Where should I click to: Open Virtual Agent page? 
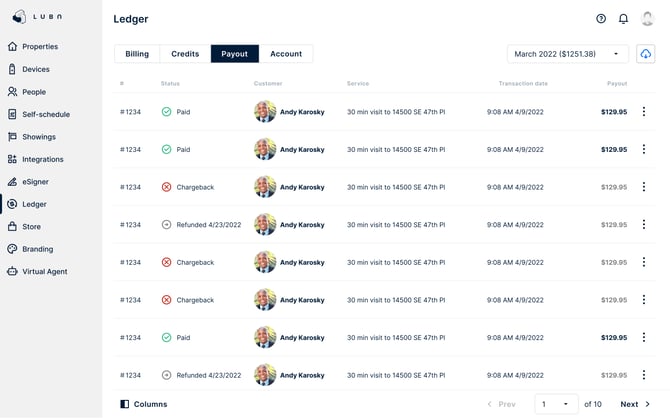[x=38, y=271]
